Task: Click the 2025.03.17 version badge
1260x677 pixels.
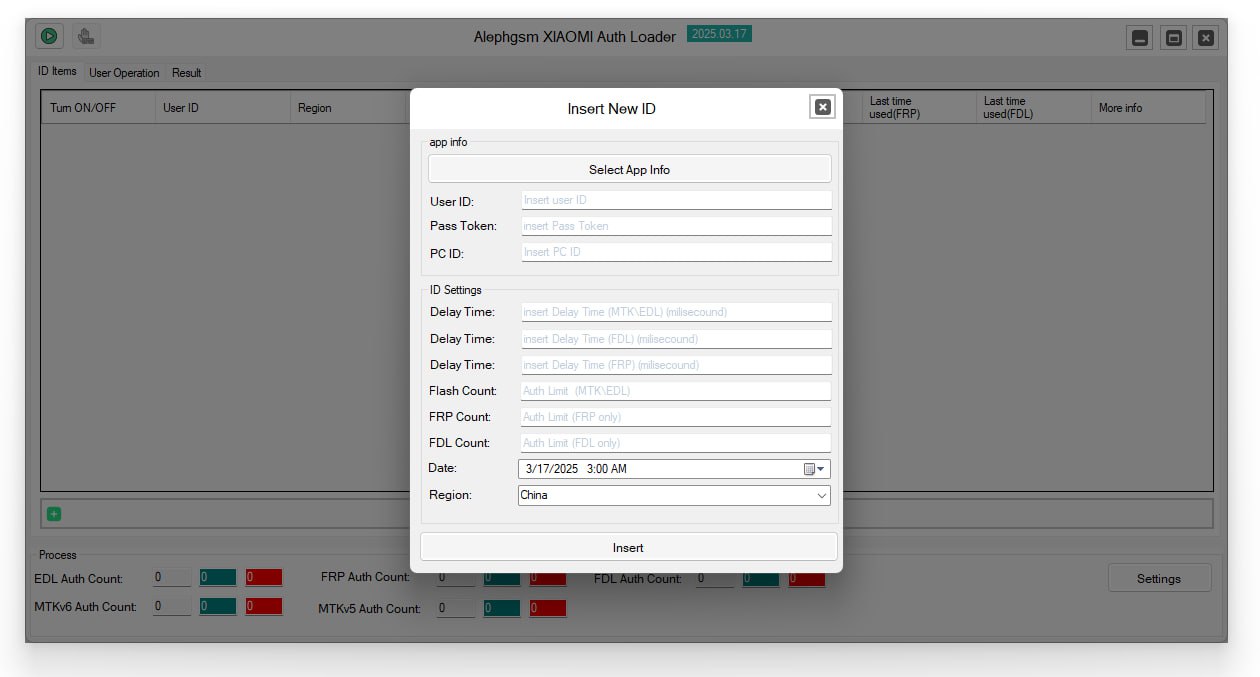Action: click(x=719, y=34)
